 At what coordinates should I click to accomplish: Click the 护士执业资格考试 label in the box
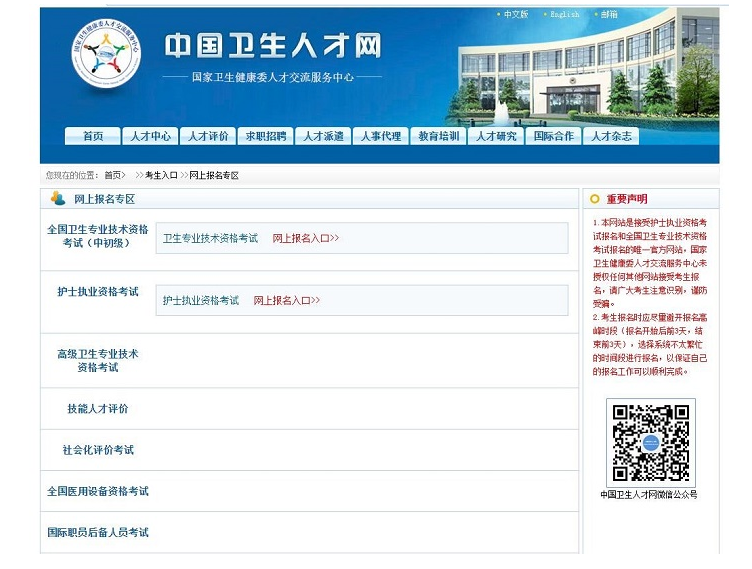click(x=200, y=300)
